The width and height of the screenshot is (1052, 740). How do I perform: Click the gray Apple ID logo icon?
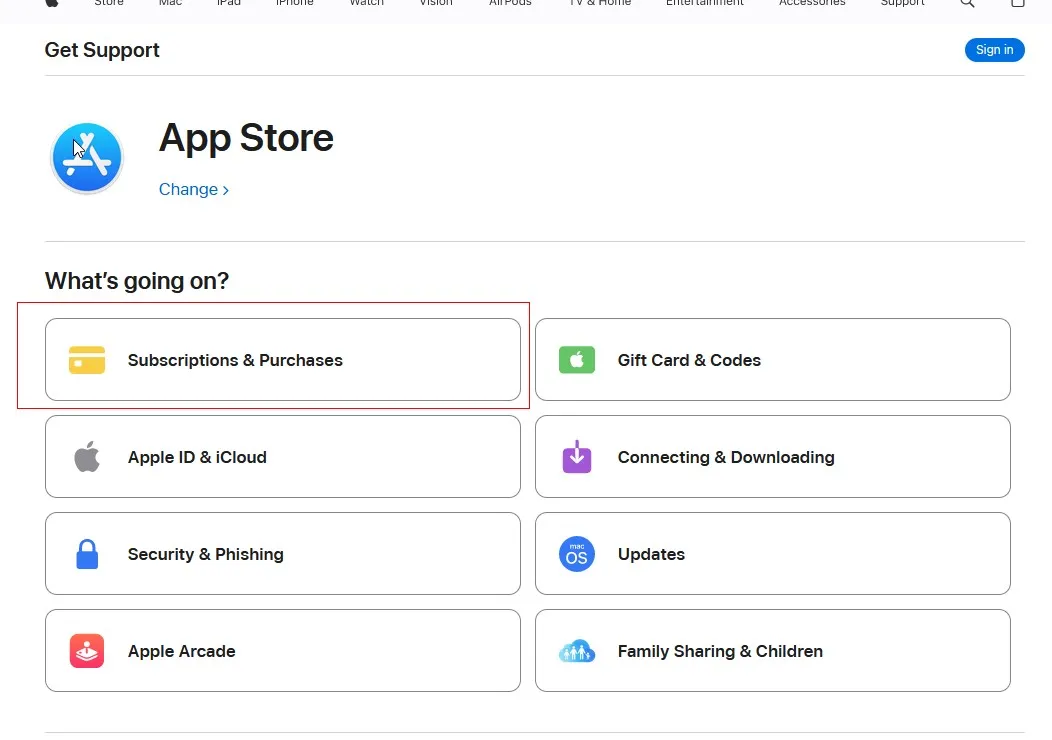[87, 457]
